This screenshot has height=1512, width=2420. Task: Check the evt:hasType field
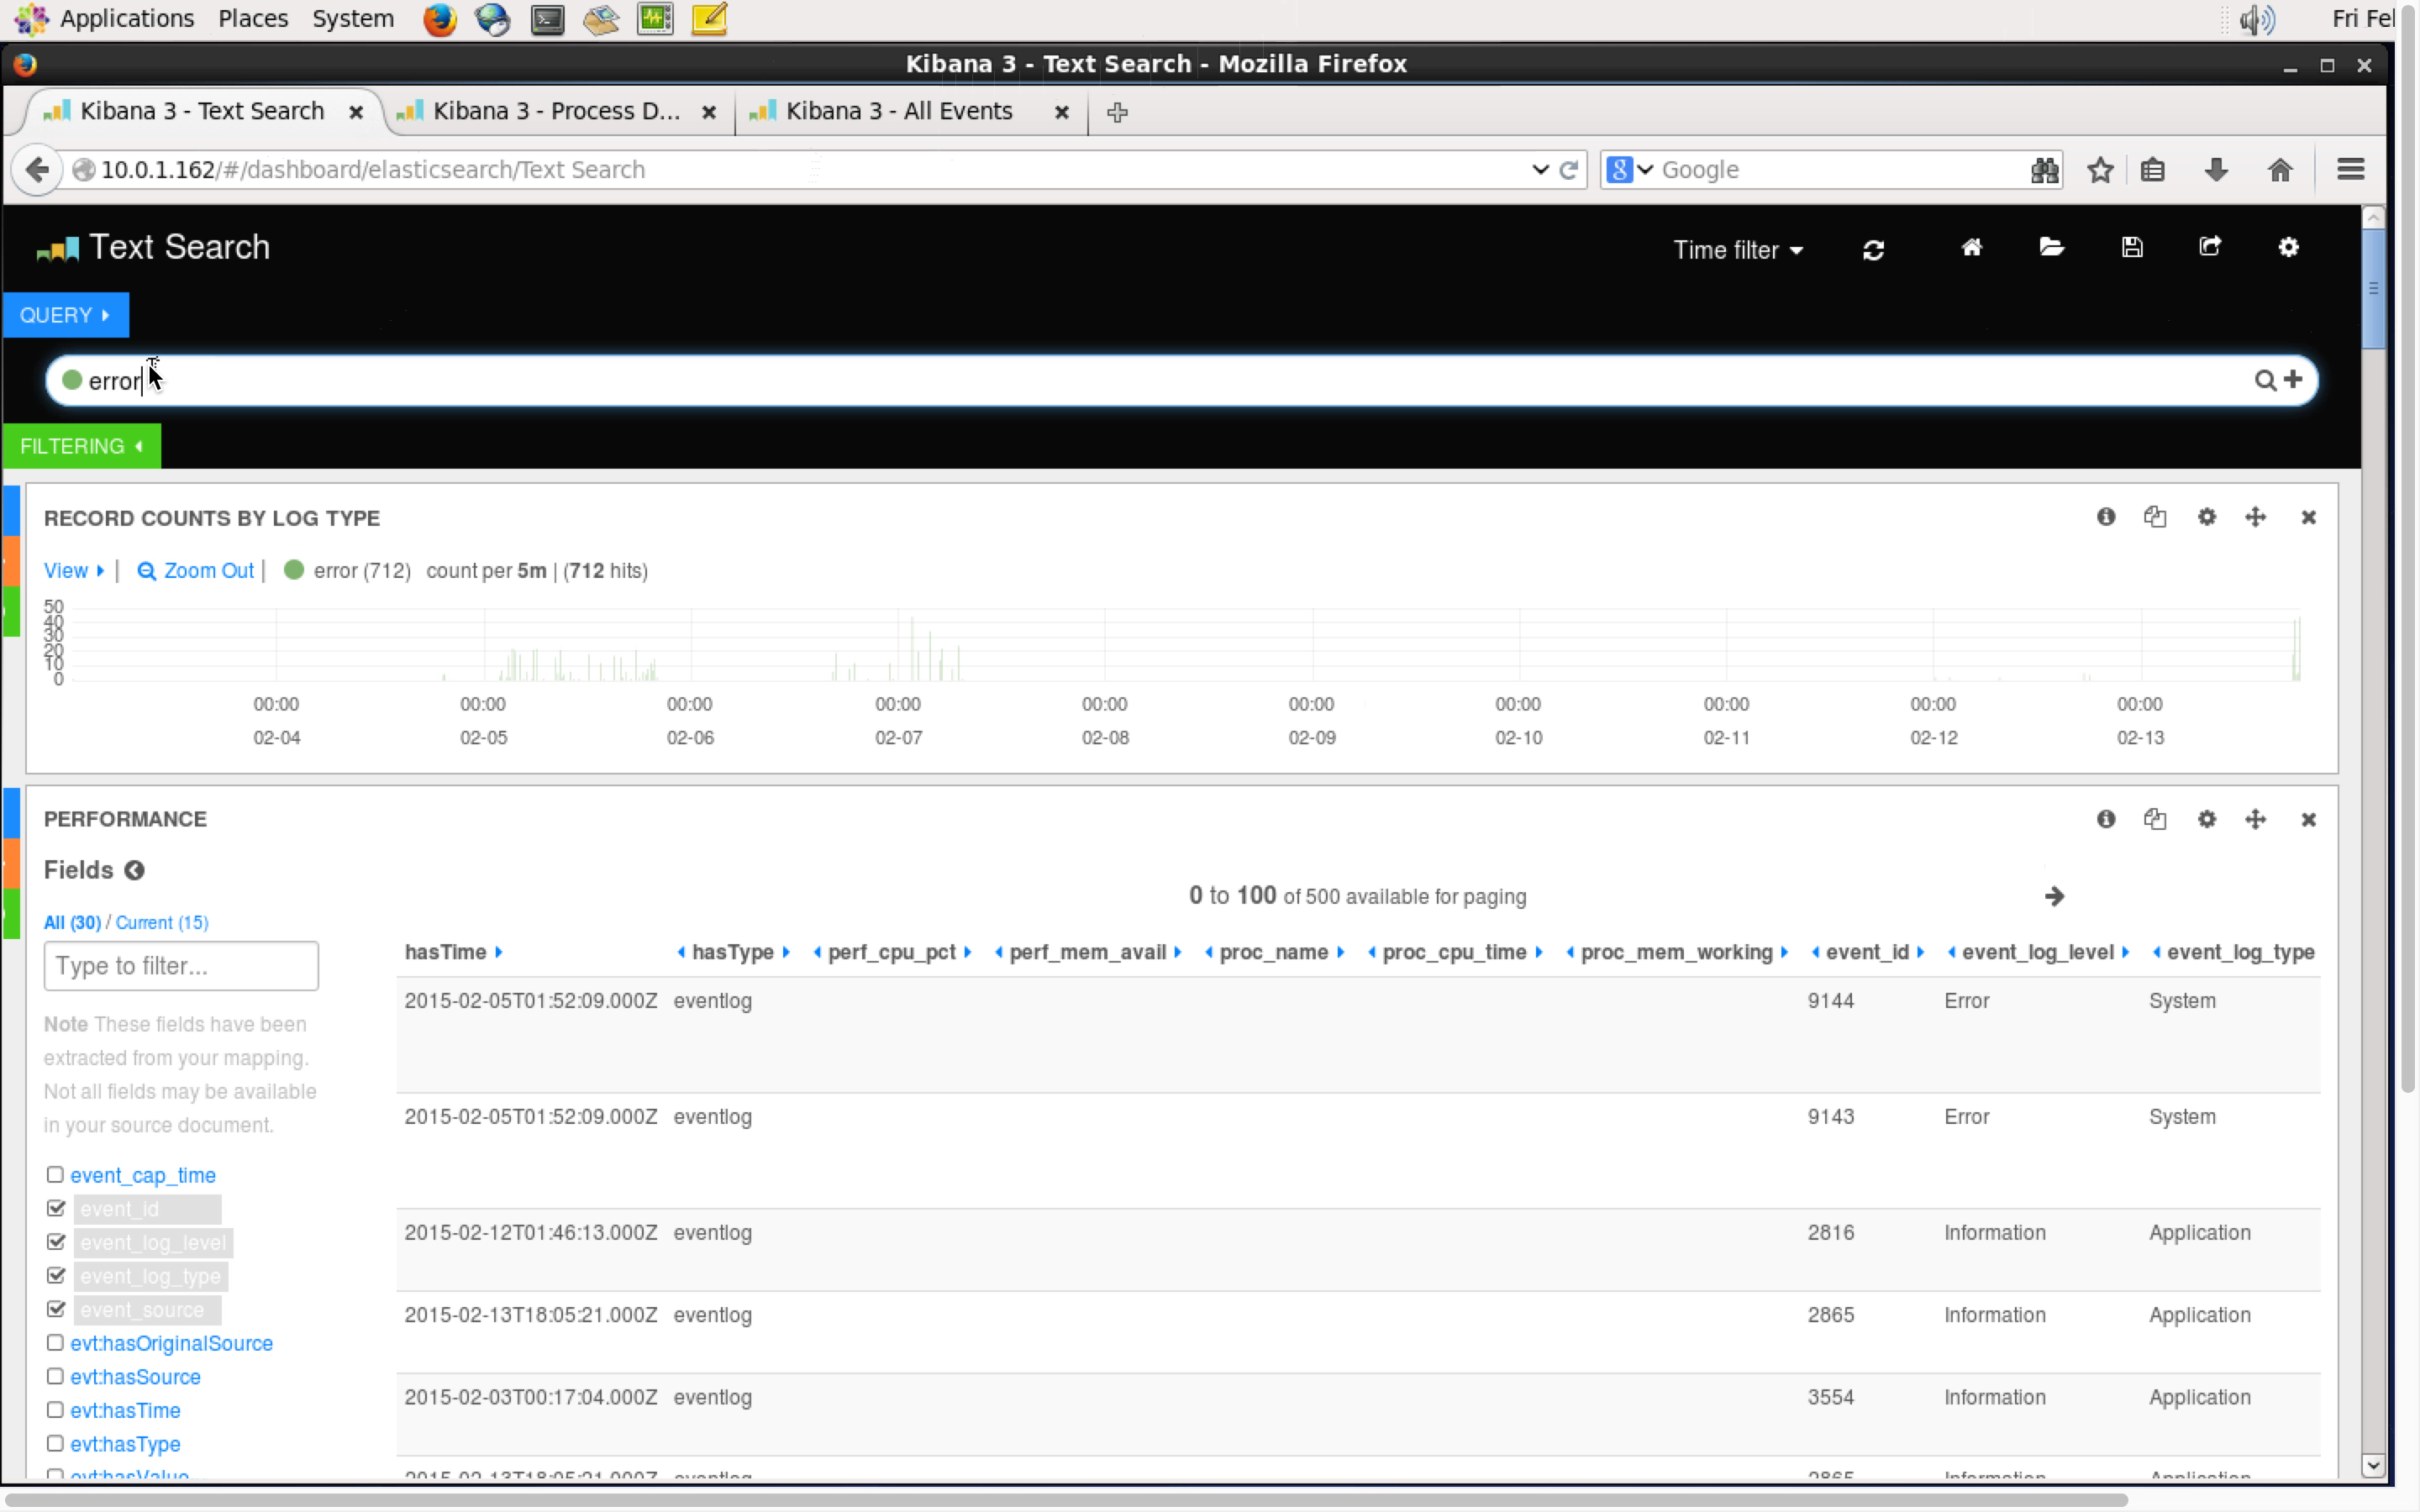coord(55,1444)
